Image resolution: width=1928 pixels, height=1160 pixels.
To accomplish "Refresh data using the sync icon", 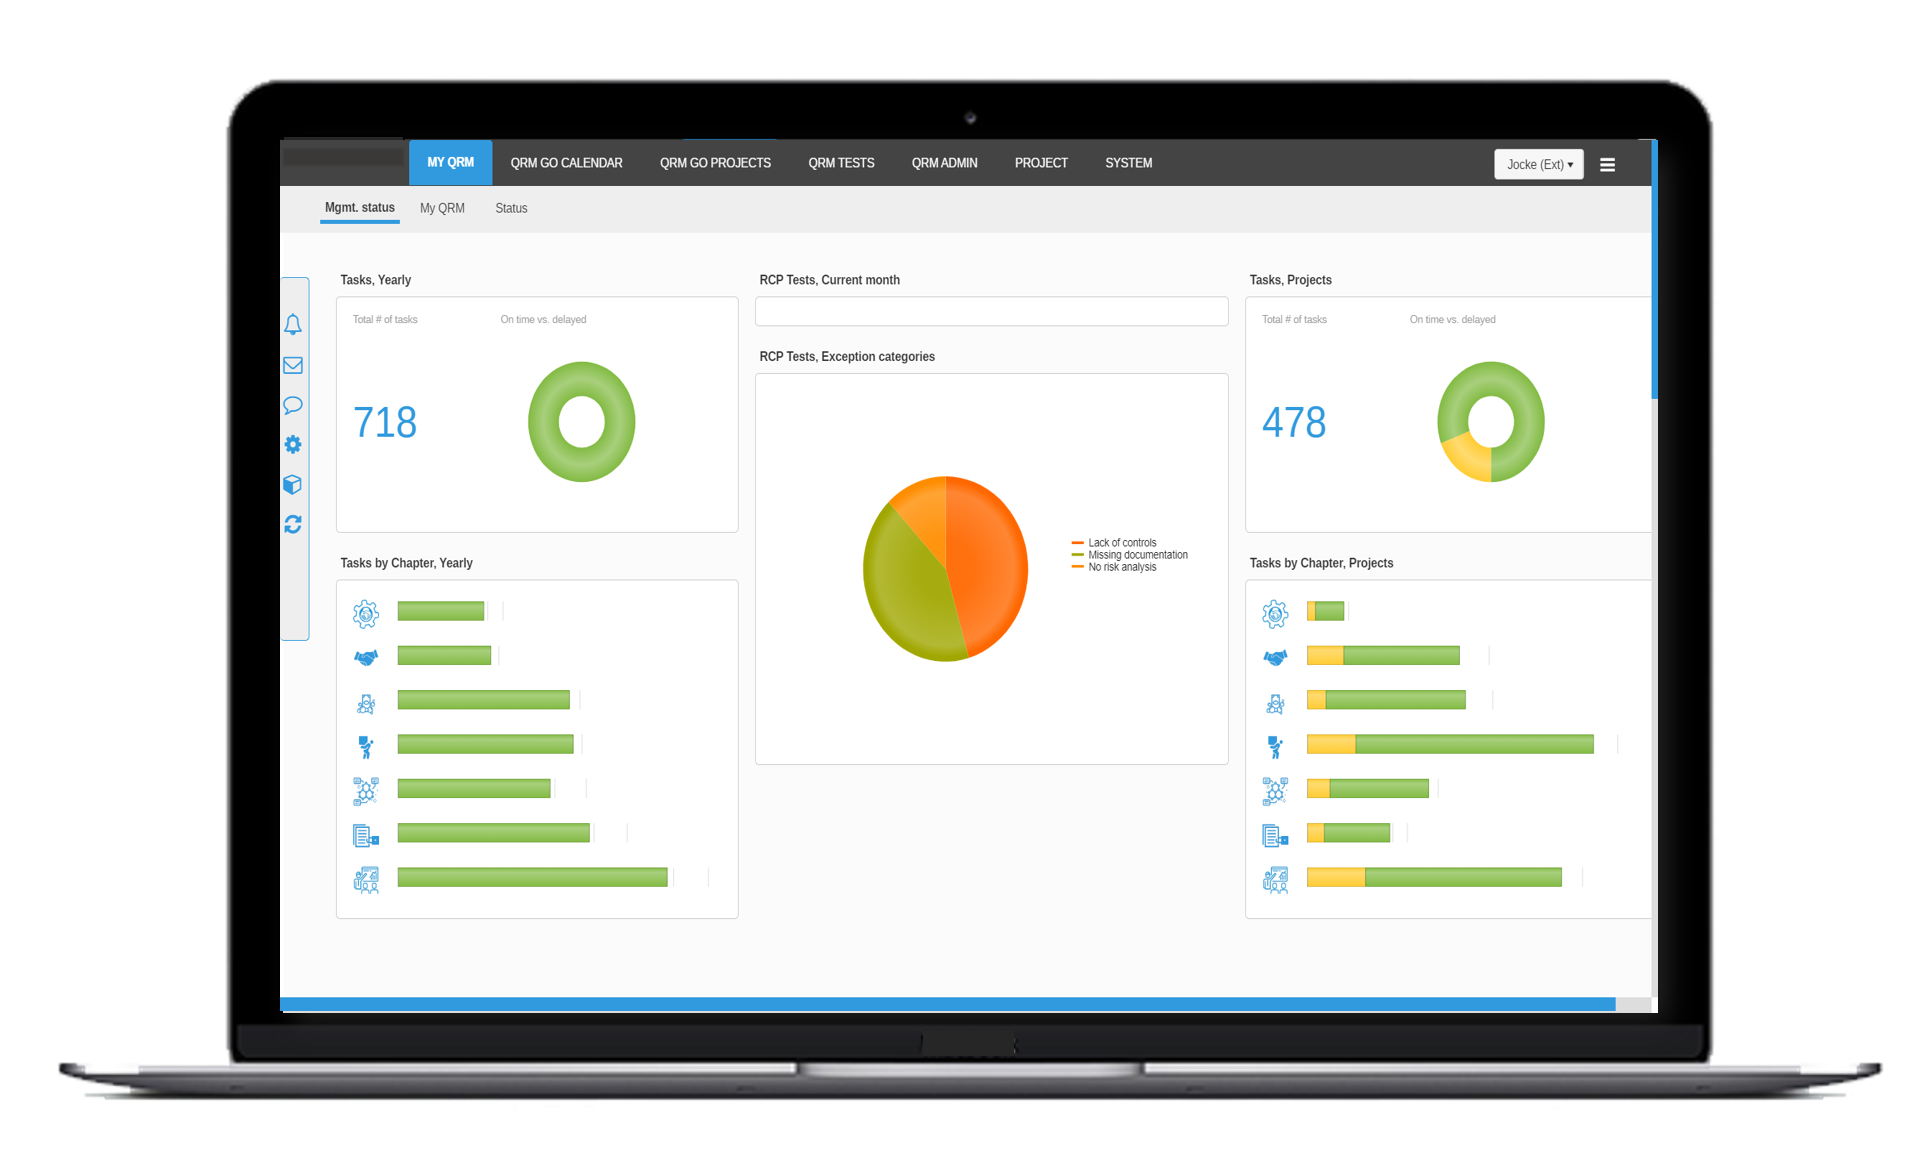I will point(293,524).
